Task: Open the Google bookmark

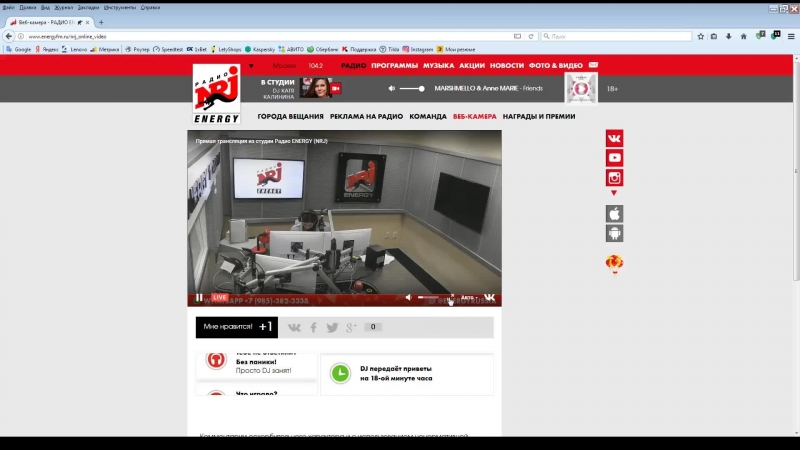Action: [x=18, y=49]
